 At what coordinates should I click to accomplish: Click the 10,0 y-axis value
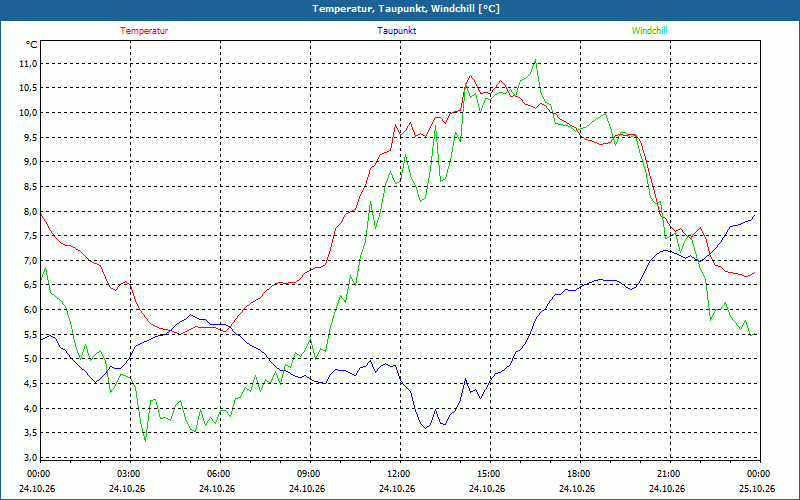click(x=28, y=113)
